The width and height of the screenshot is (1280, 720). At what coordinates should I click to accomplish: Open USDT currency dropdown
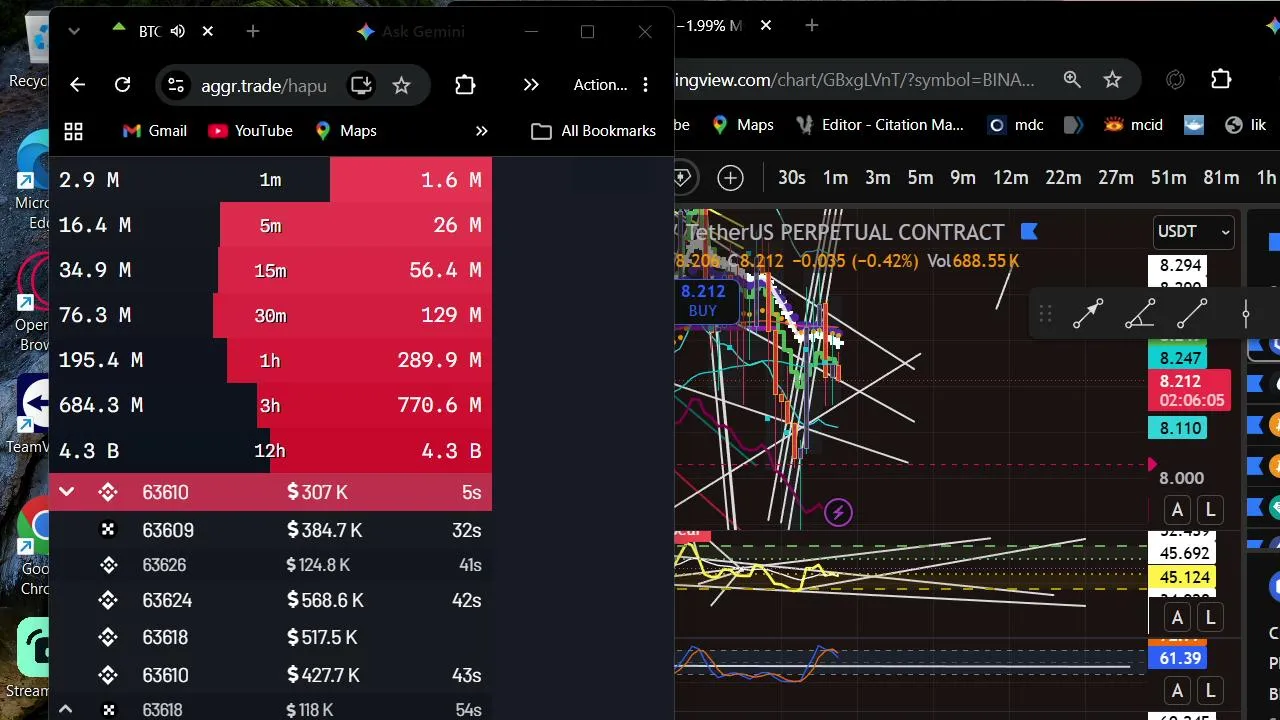[x=1193, y=232]
